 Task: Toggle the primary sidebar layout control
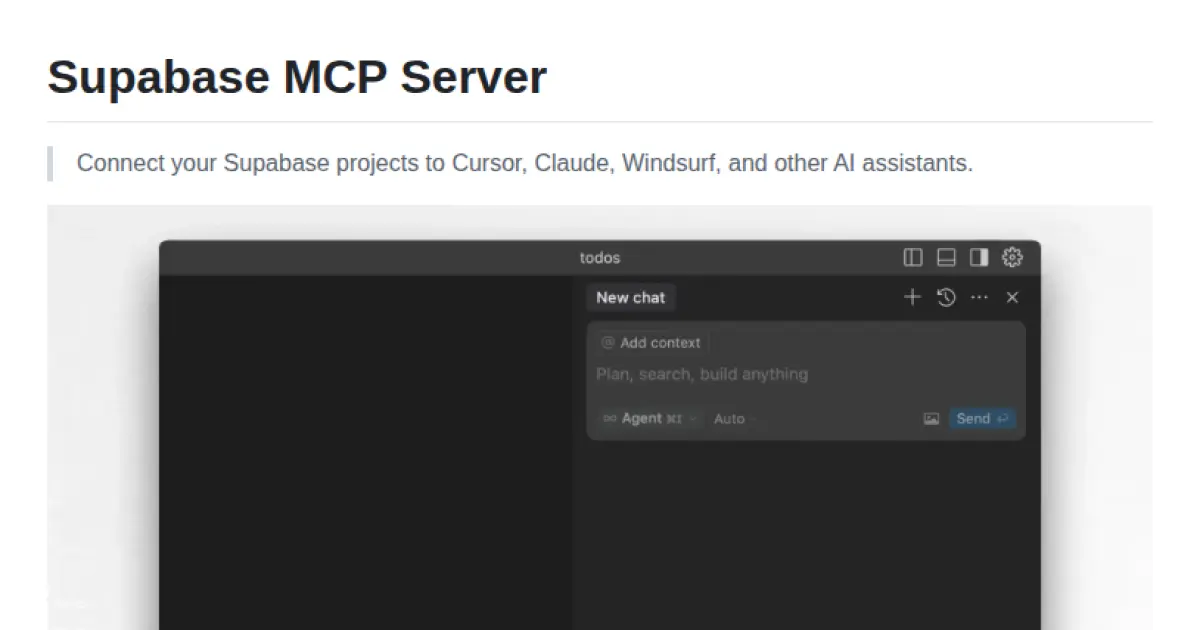912,257
